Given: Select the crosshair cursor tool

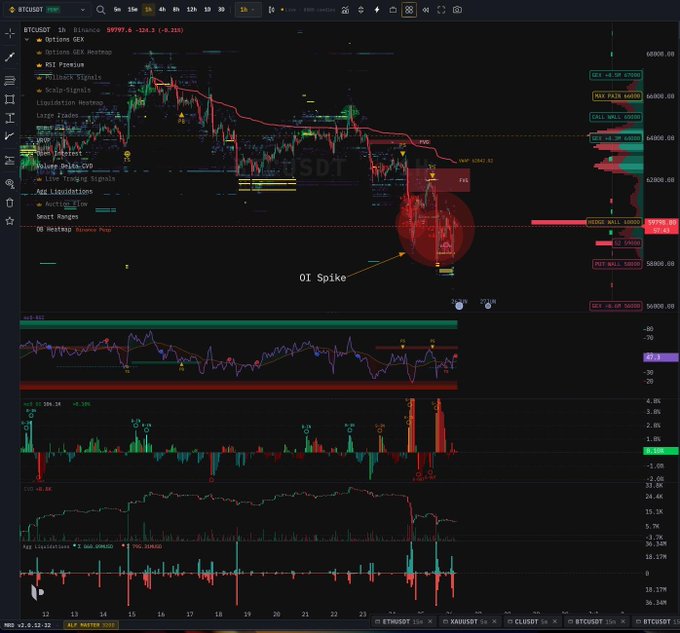Looking at the screenshot, I should (10, 33).
